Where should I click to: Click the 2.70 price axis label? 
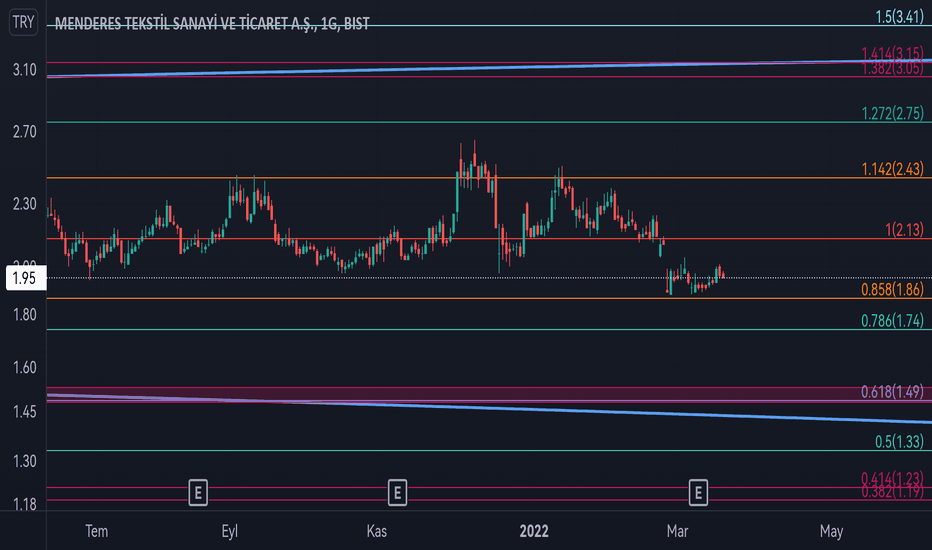tap(24, 131)
